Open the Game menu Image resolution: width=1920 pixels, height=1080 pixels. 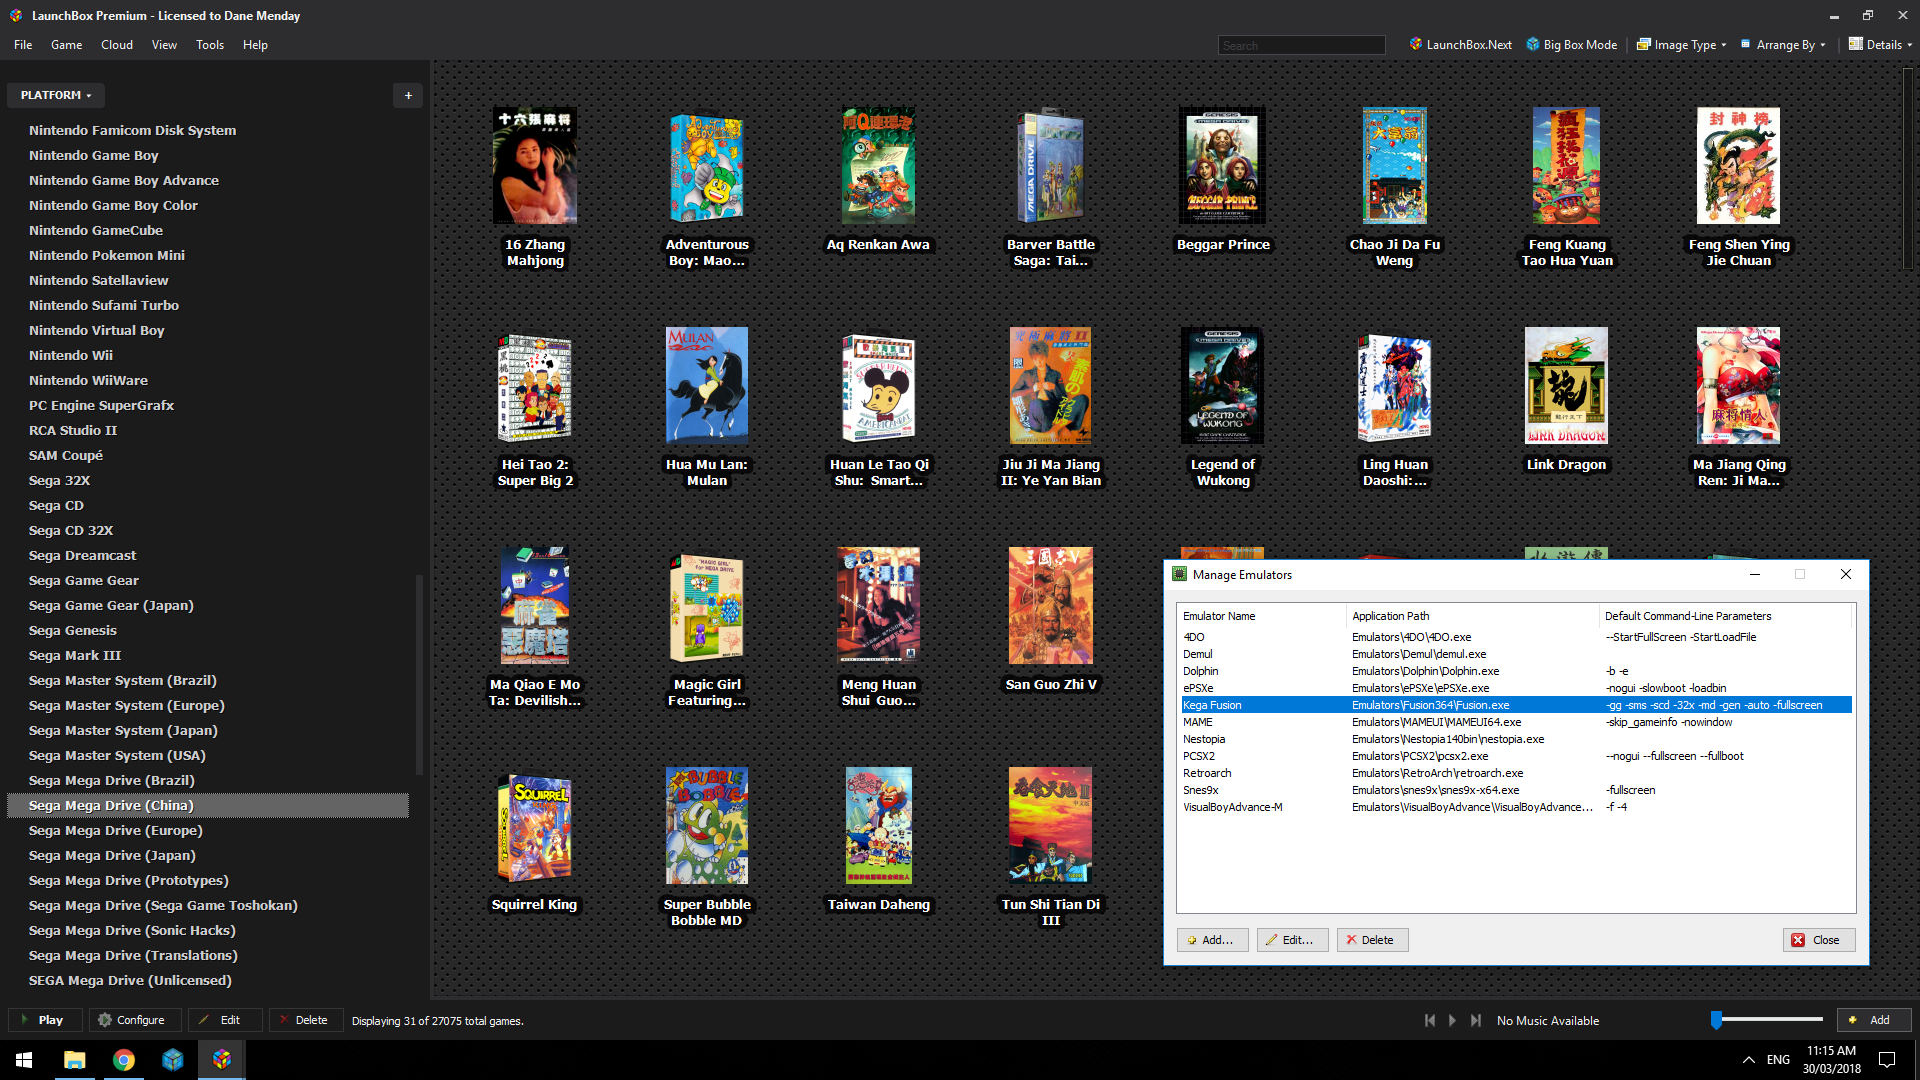pyautogui.click(x=67, y=45)
